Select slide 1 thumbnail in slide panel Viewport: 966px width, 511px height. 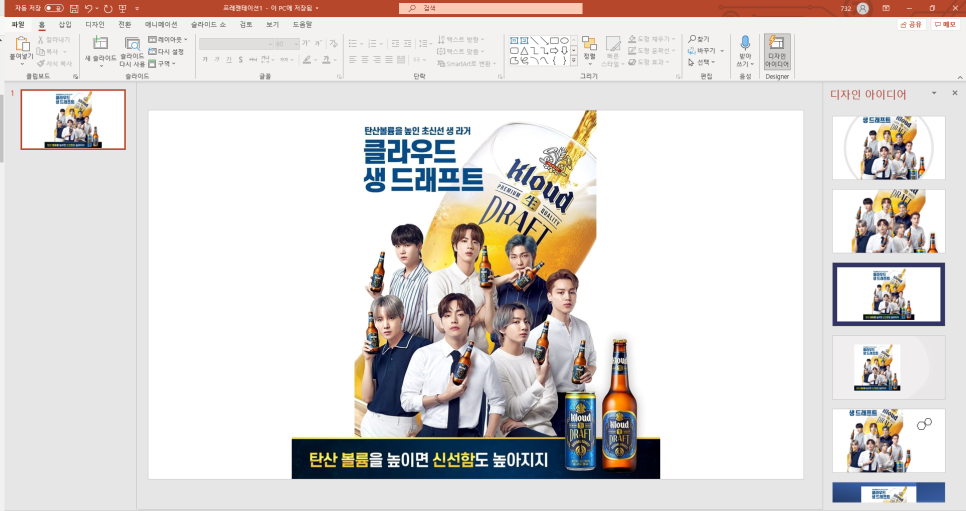tap(73, 120)
